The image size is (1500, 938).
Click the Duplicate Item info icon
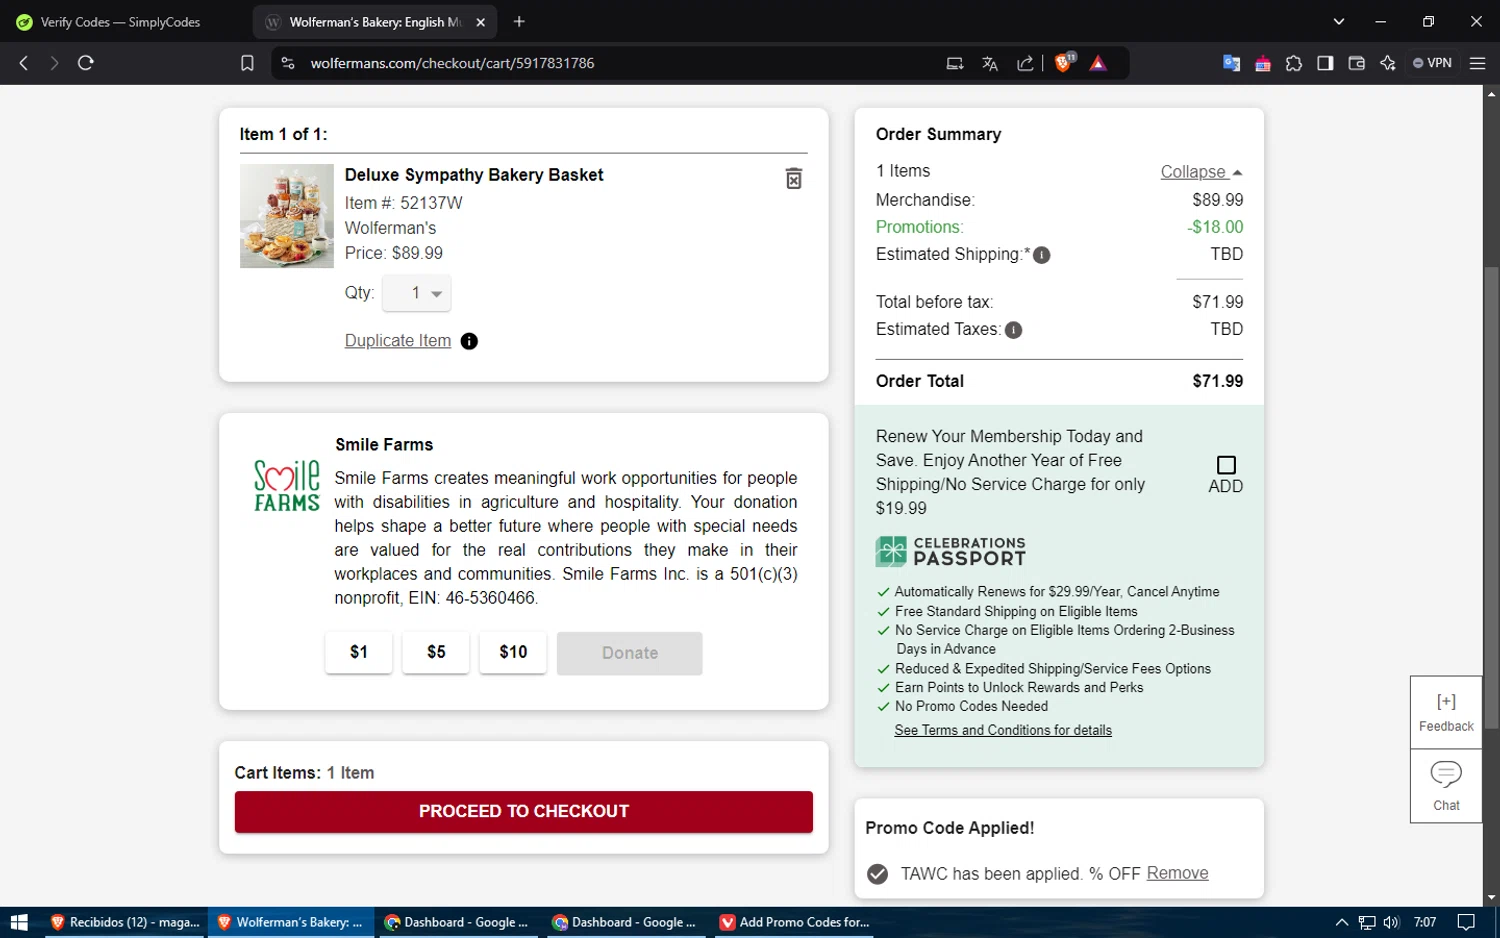469,342
